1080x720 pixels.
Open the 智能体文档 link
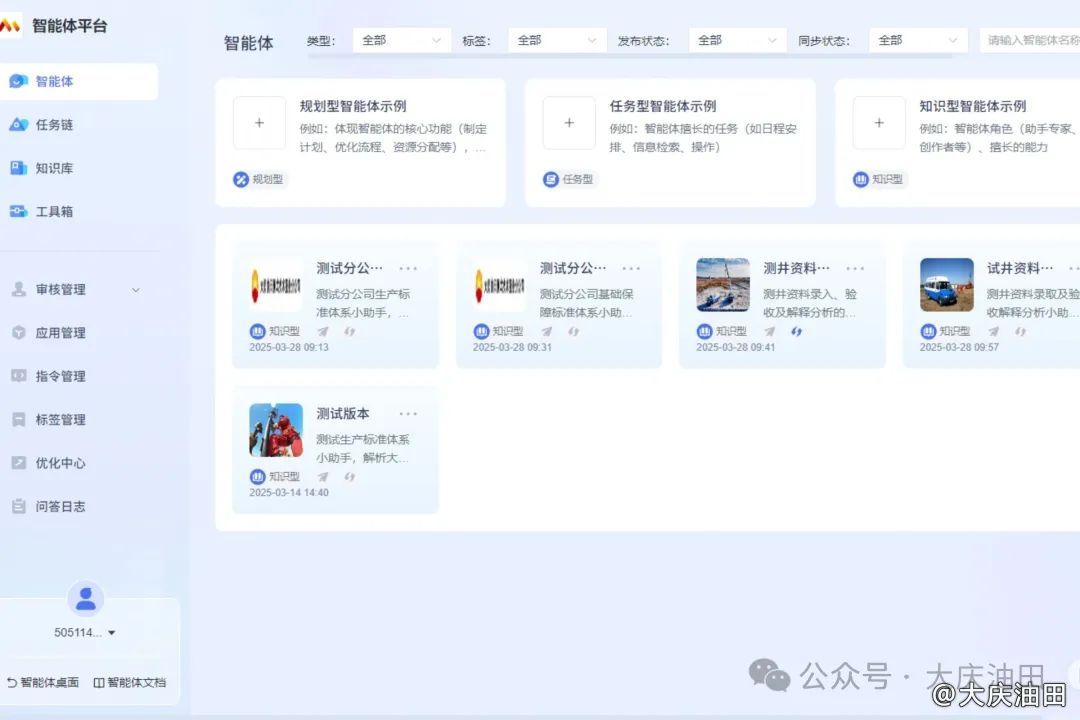(130, 683)
